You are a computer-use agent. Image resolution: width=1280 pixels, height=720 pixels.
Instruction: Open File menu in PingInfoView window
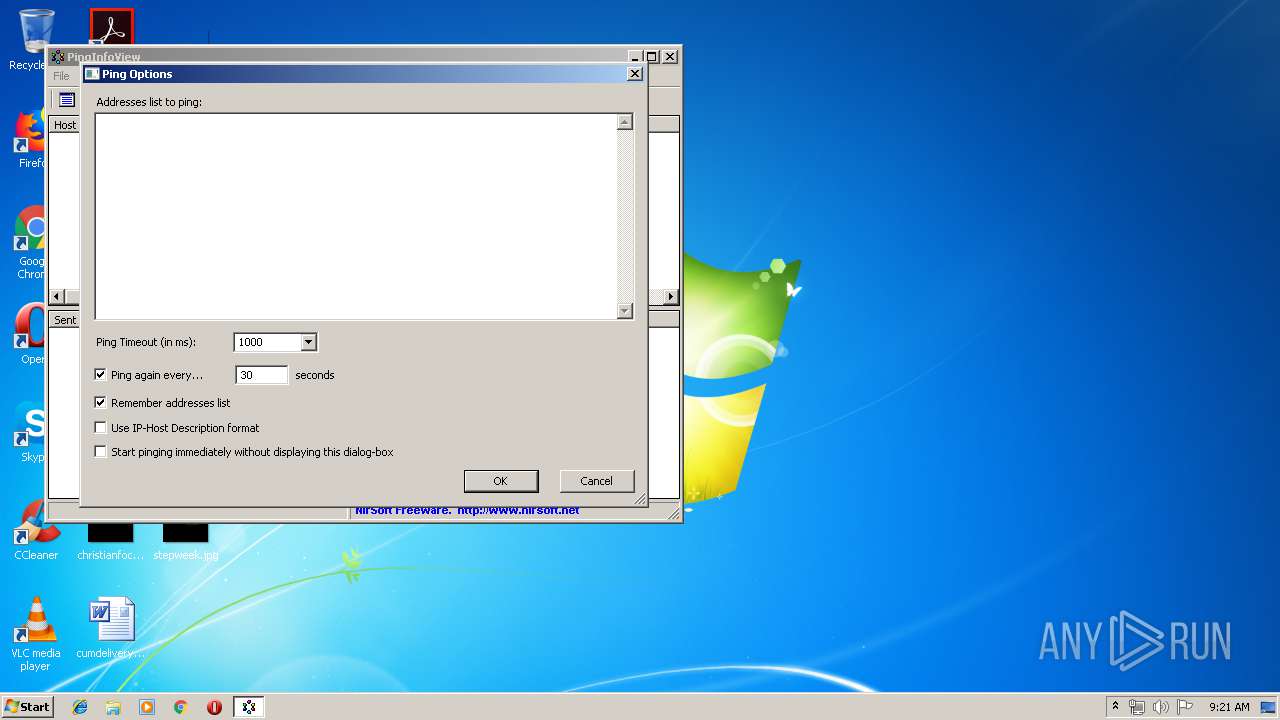[61, 76]
